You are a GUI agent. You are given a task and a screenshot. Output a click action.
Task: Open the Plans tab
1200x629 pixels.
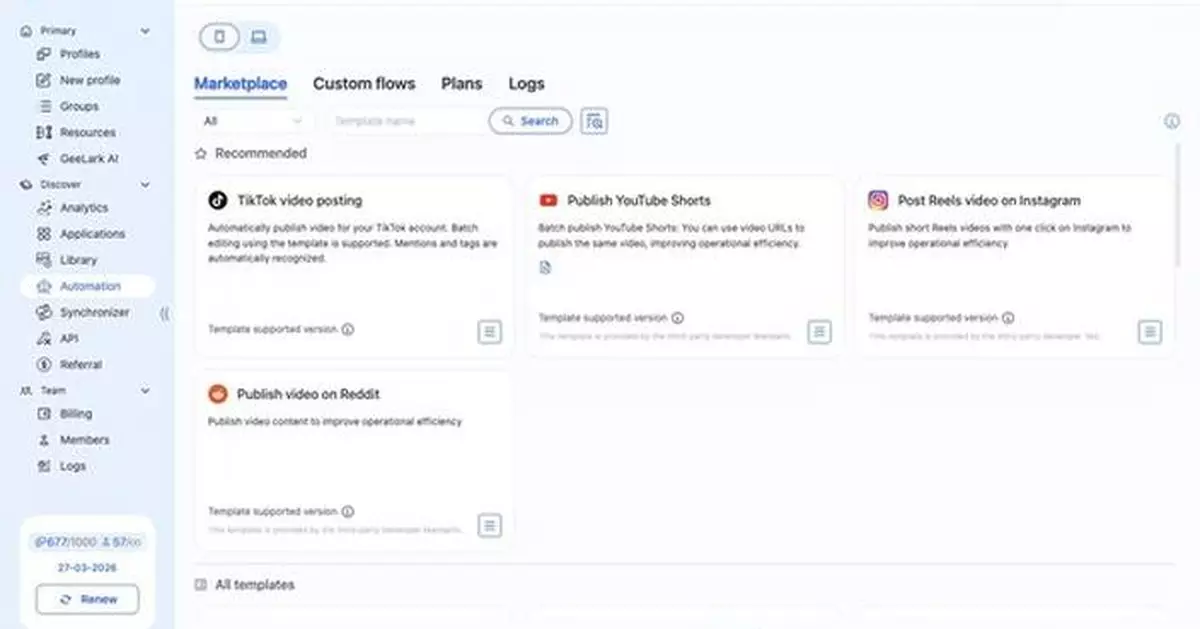click(x=461, y=84)
